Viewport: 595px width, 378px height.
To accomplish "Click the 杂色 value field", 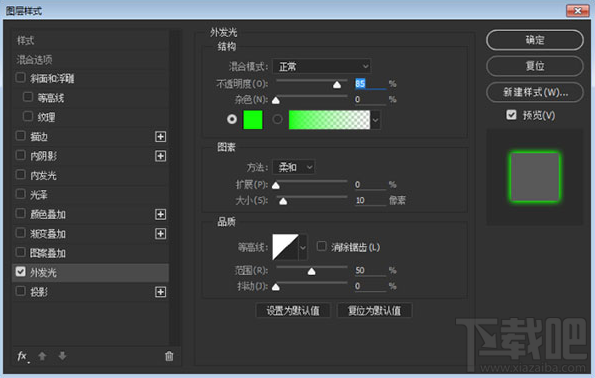I will click(370, 99).
